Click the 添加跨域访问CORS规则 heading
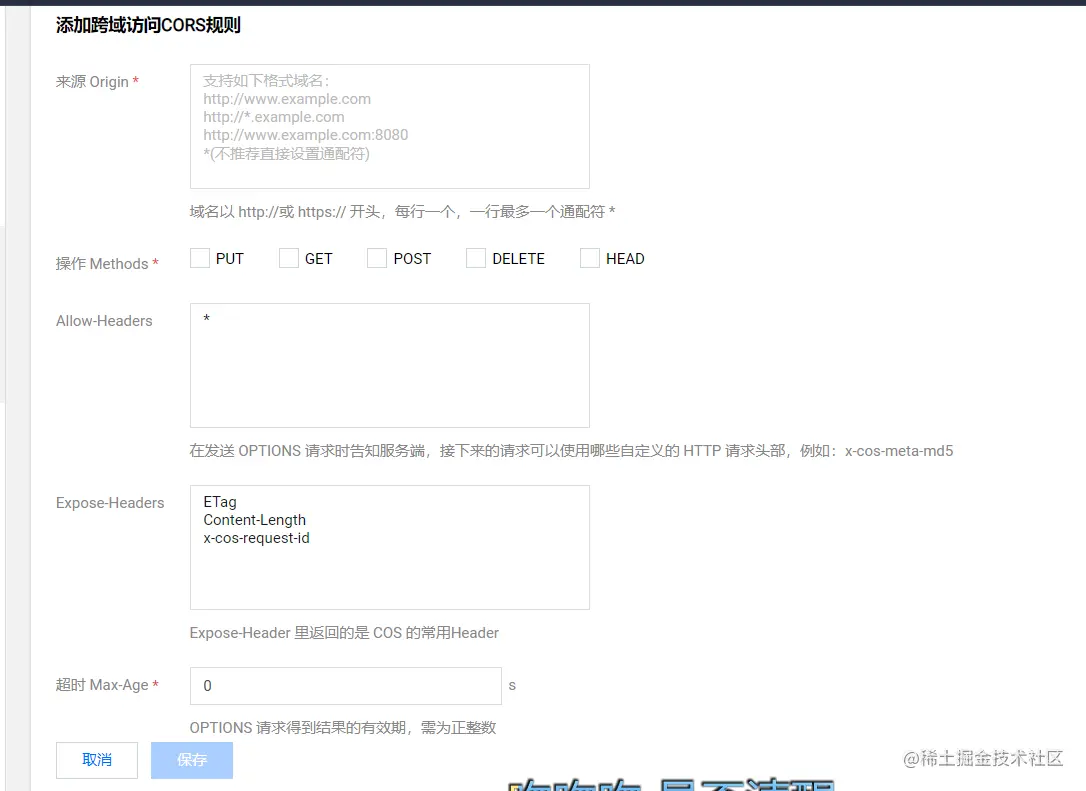The image size is (1086, 791). pos(148,26)
